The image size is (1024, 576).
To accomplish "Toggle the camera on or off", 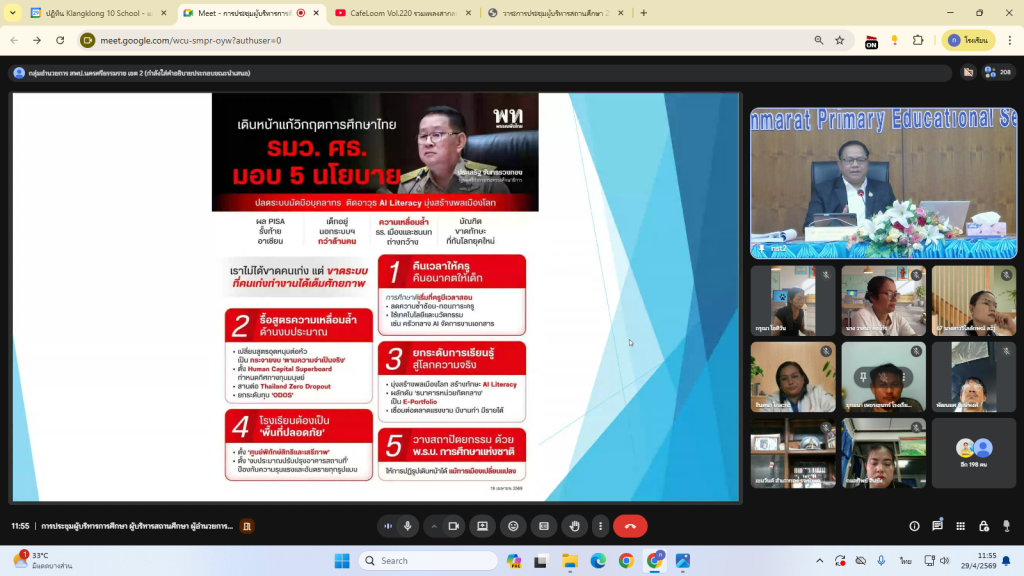I will (x=452, y=526).
